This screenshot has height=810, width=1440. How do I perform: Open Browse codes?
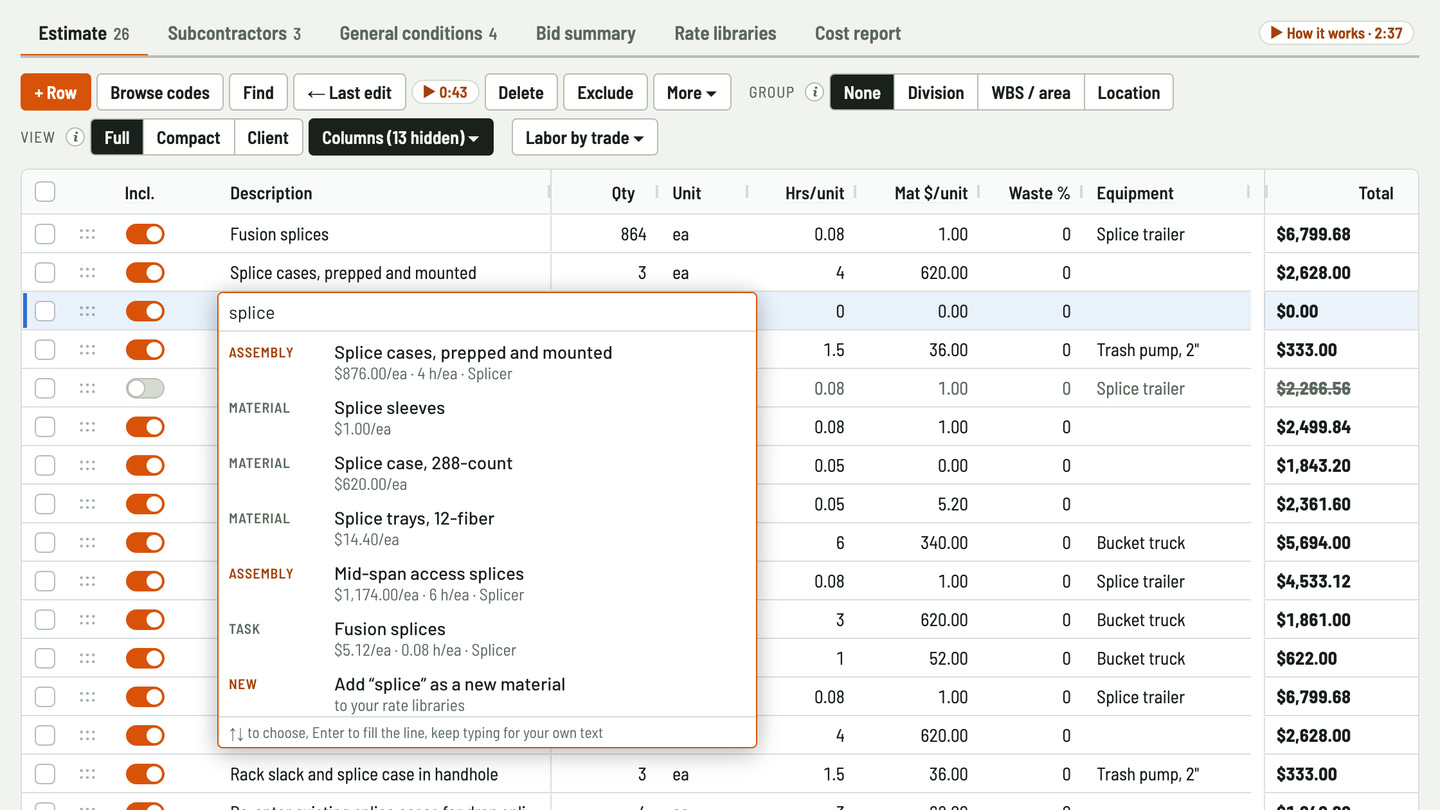[x=160, y=92]
